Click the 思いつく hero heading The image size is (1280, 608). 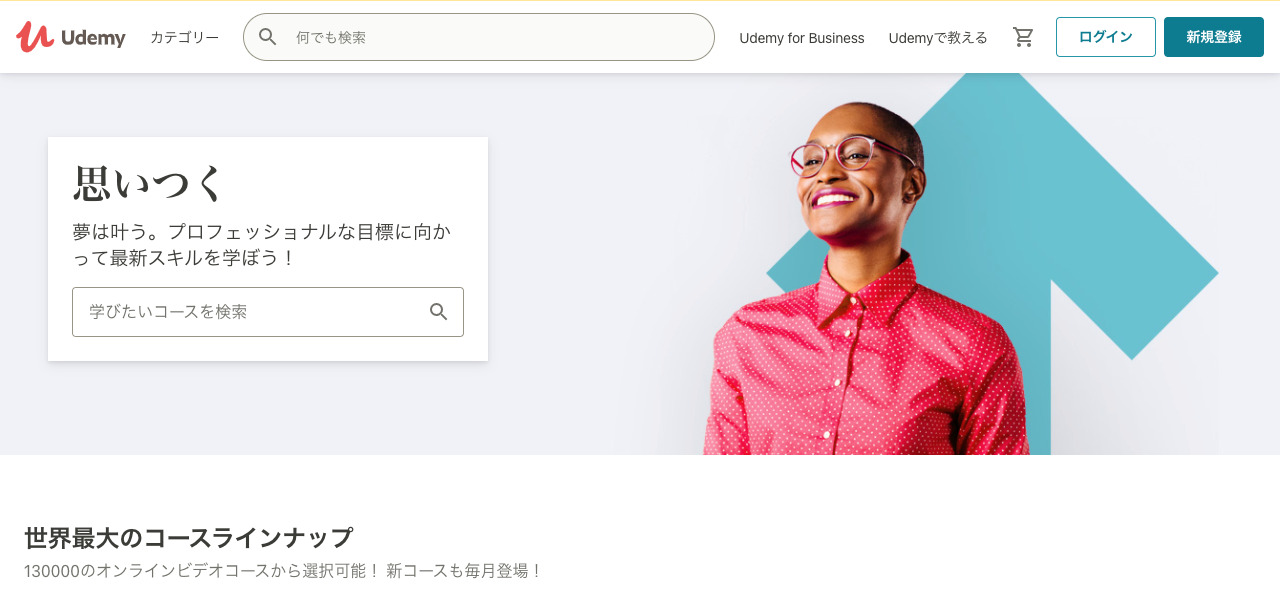(x=149, y=184)
